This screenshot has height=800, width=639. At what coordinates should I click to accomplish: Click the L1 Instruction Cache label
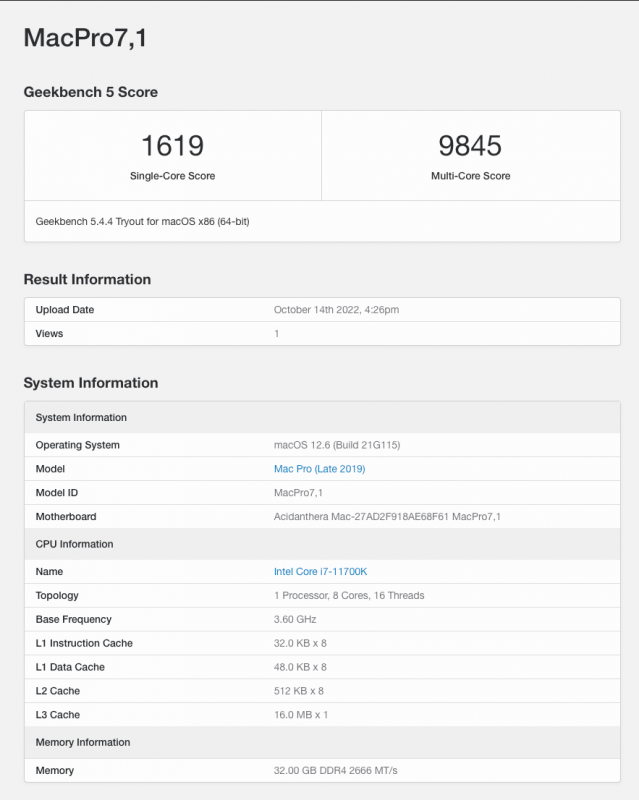click(84, 644)
